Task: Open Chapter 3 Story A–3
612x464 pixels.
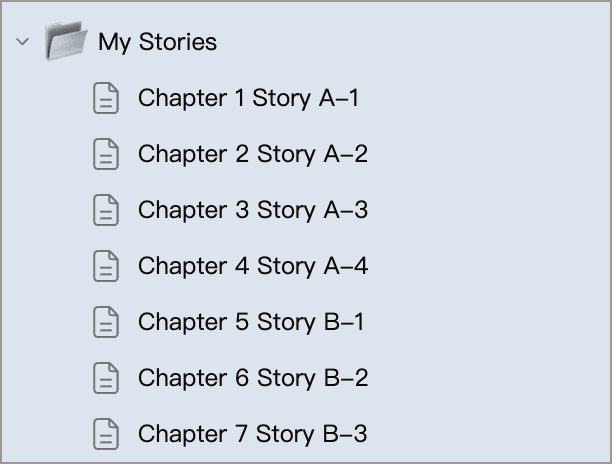Action: tap(252, 210)
